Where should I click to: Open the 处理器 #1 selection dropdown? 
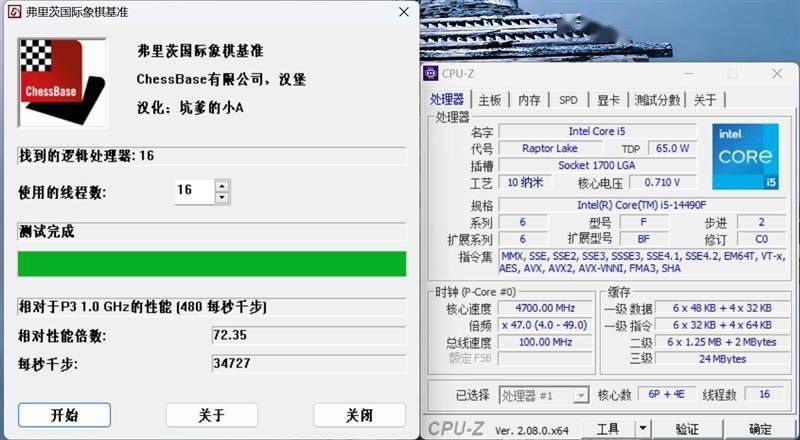click(544, 396)
